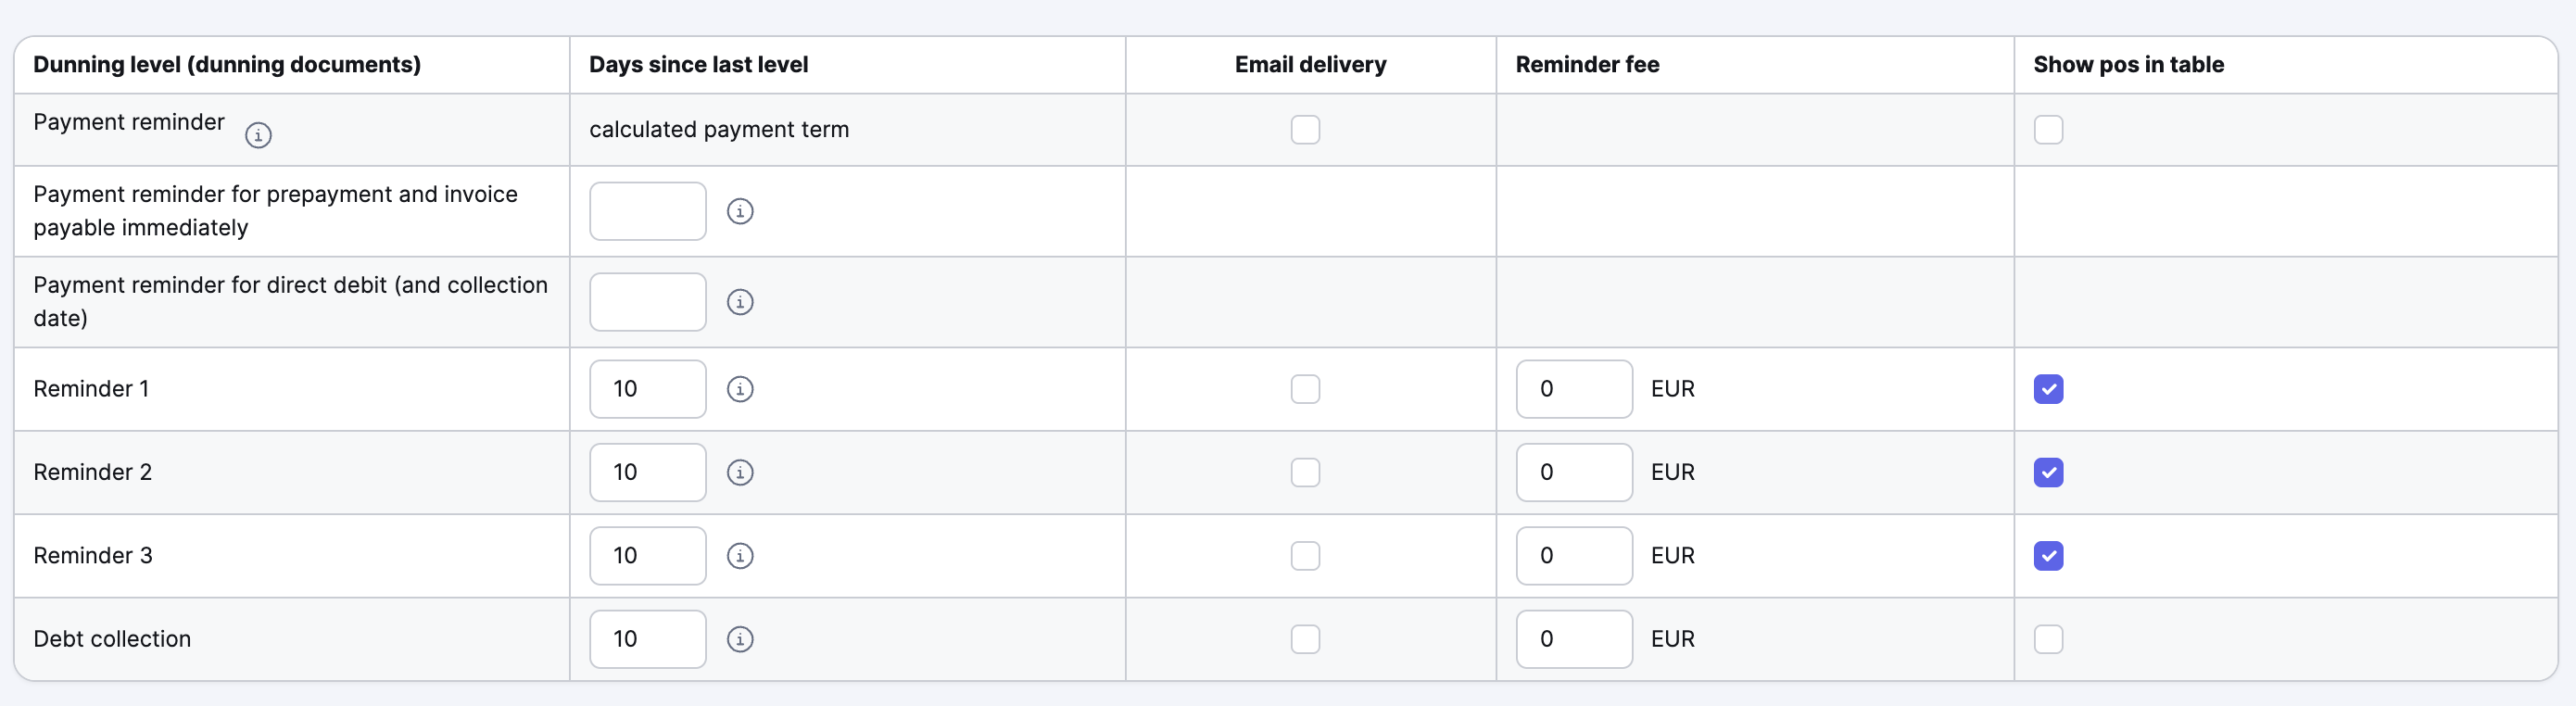Open info icon for prepayment reminder days

tap(740, 211)
